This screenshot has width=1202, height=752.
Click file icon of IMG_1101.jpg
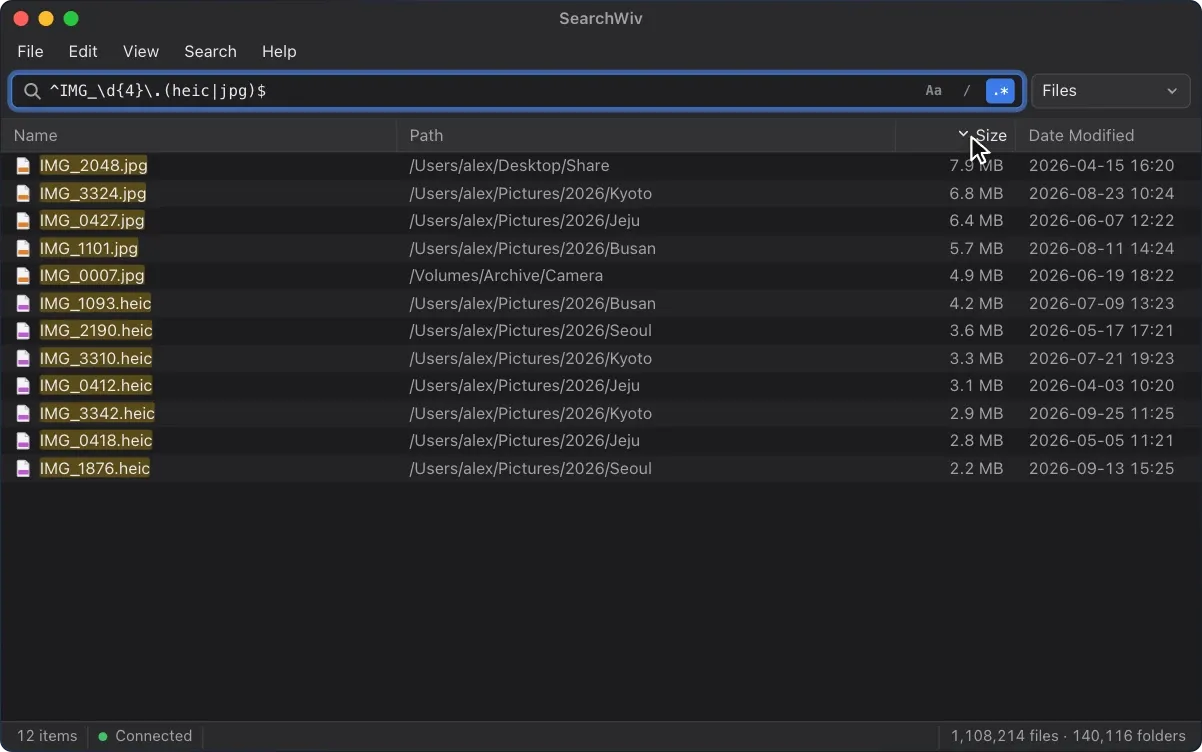tap(23, 248)
